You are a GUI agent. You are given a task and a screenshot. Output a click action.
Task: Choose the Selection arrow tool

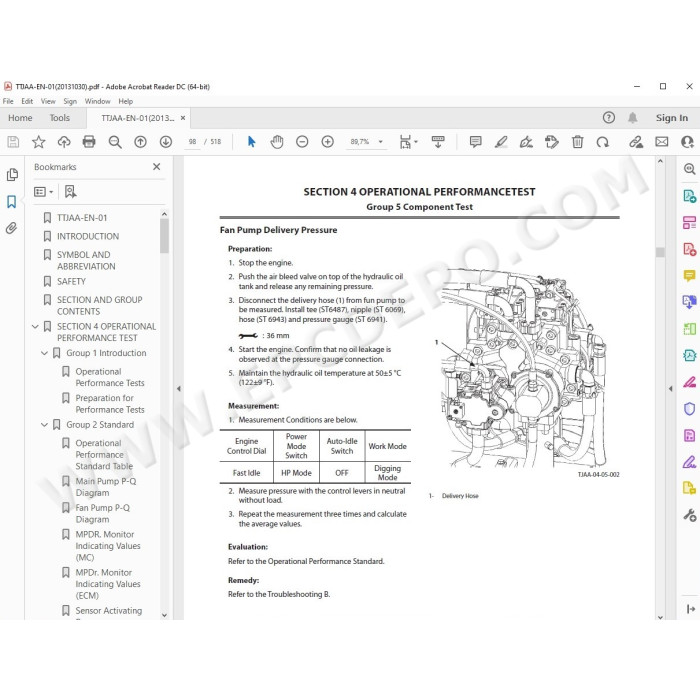251,142
